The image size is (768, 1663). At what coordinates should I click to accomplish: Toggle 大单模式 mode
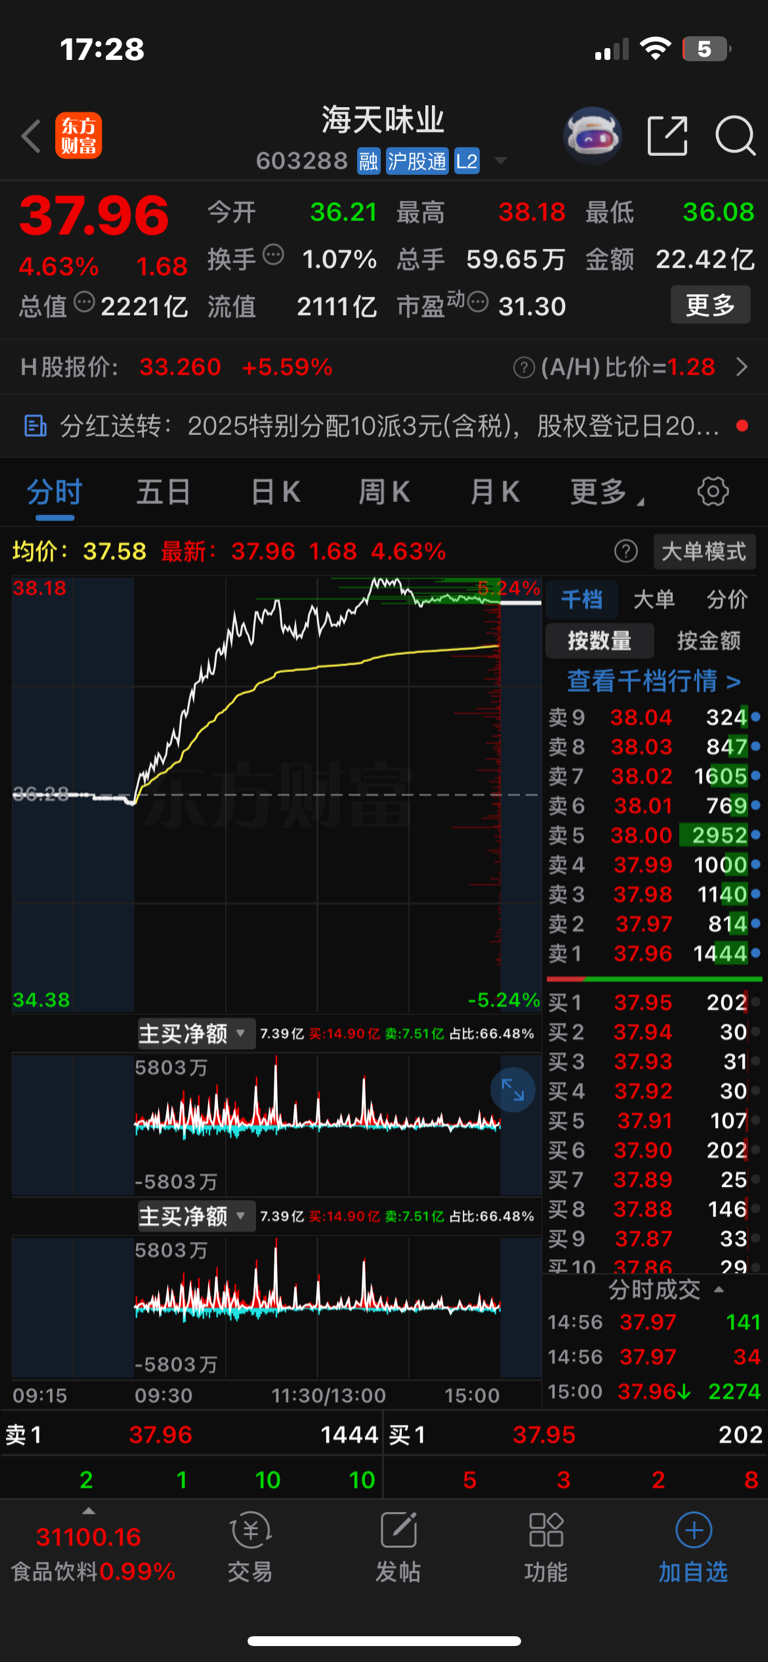(704, 551)
